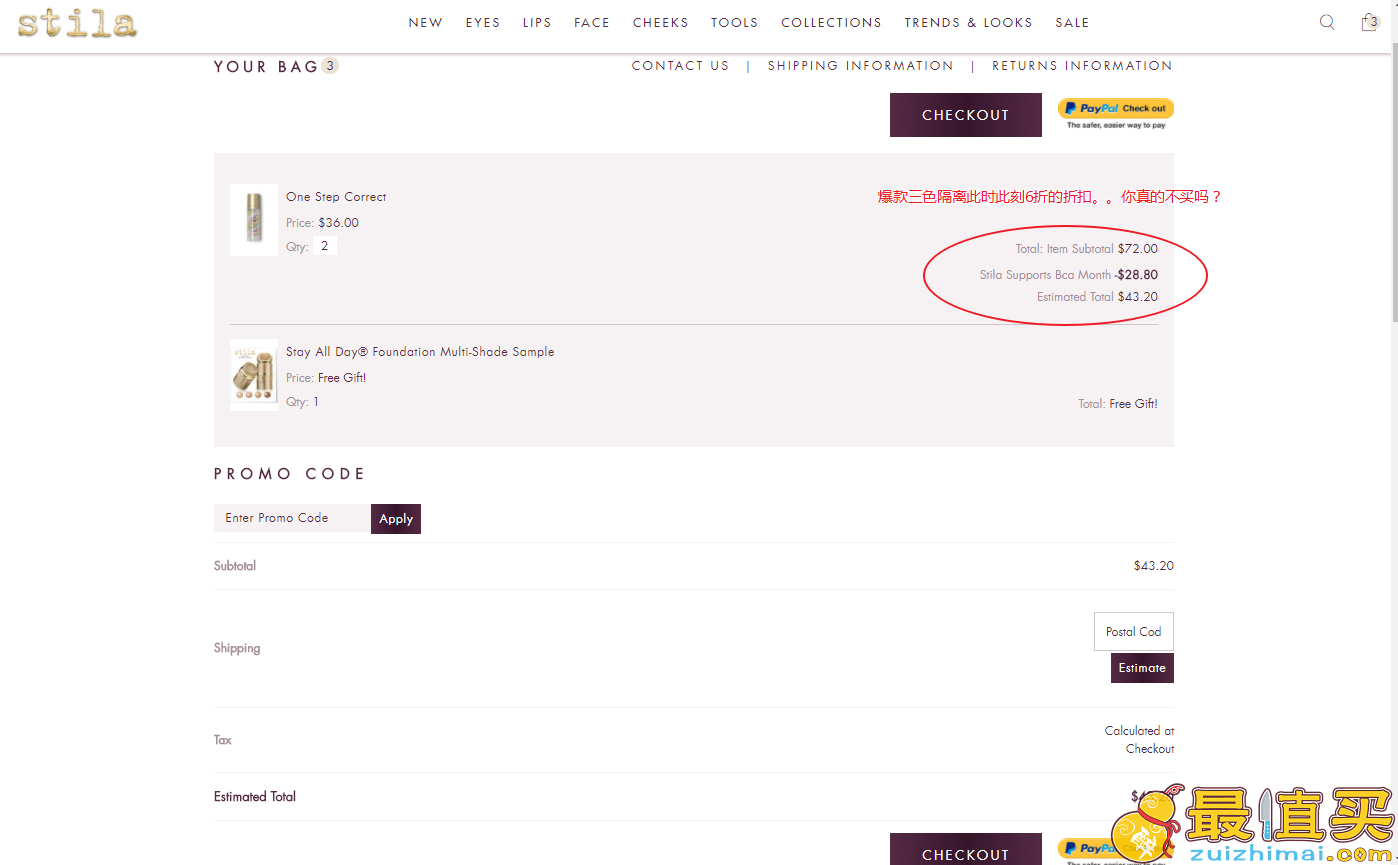
Task: Click the top CHECKOUT button
Action: [x=966, y=115]
